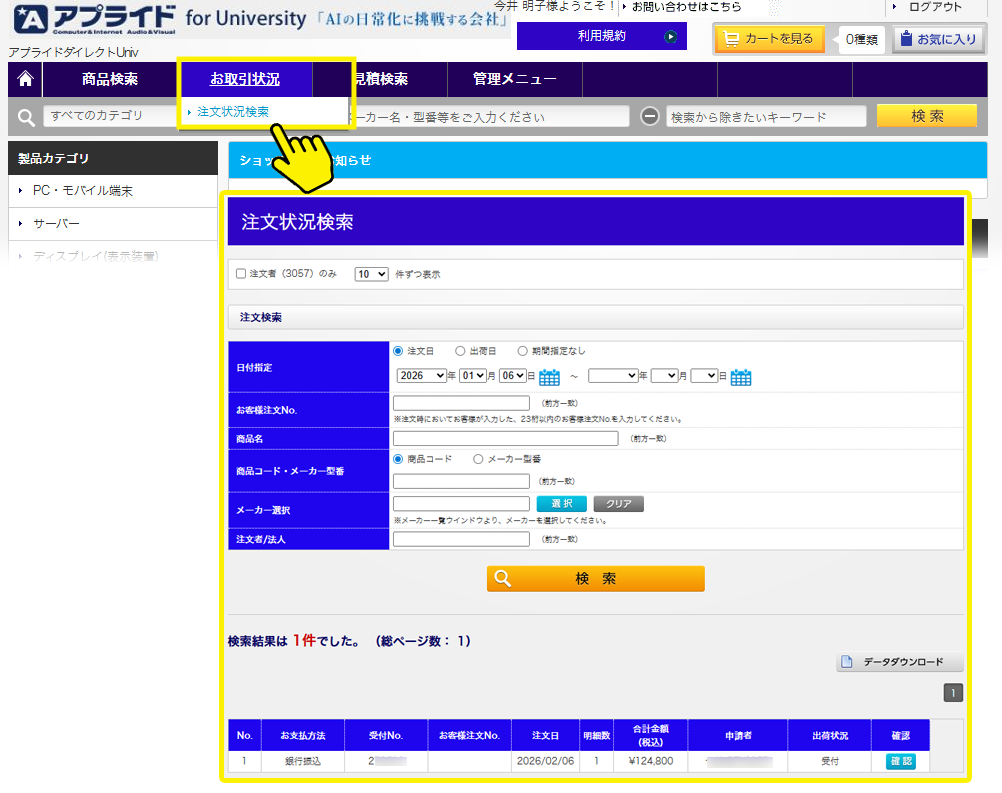Image resolution: width=1002 pixels, height=793 pixels.
Task: Click the 確認 button in results row
Action: (x=900, y=762)
